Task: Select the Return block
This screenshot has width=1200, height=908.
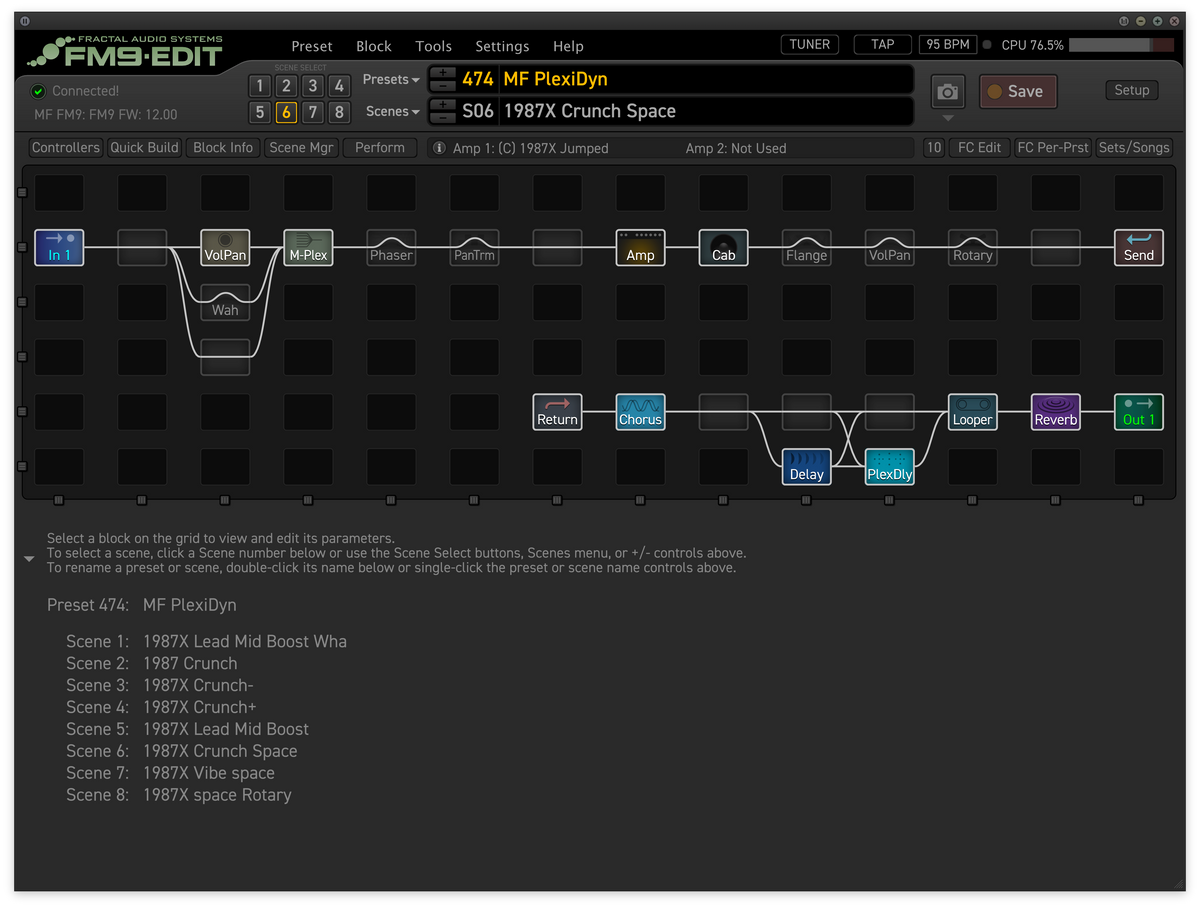Action: coord(557,412)
